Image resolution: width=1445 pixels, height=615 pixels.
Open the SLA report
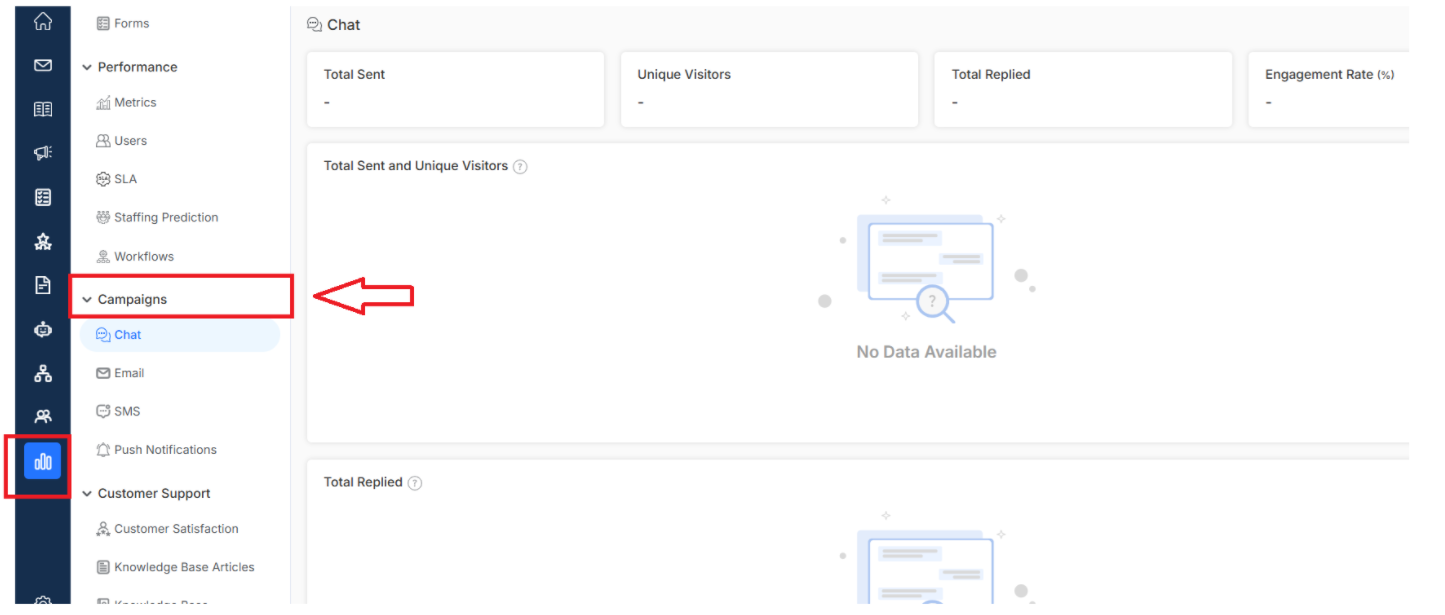point(116,179)
